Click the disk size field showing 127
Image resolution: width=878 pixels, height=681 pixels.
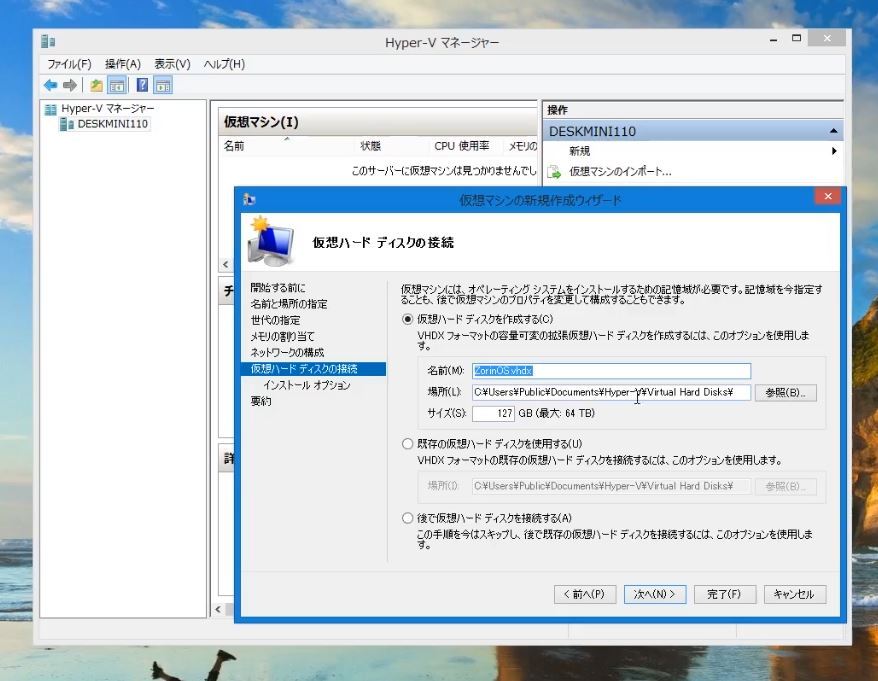pyautogui.click(x=493, y=413)
